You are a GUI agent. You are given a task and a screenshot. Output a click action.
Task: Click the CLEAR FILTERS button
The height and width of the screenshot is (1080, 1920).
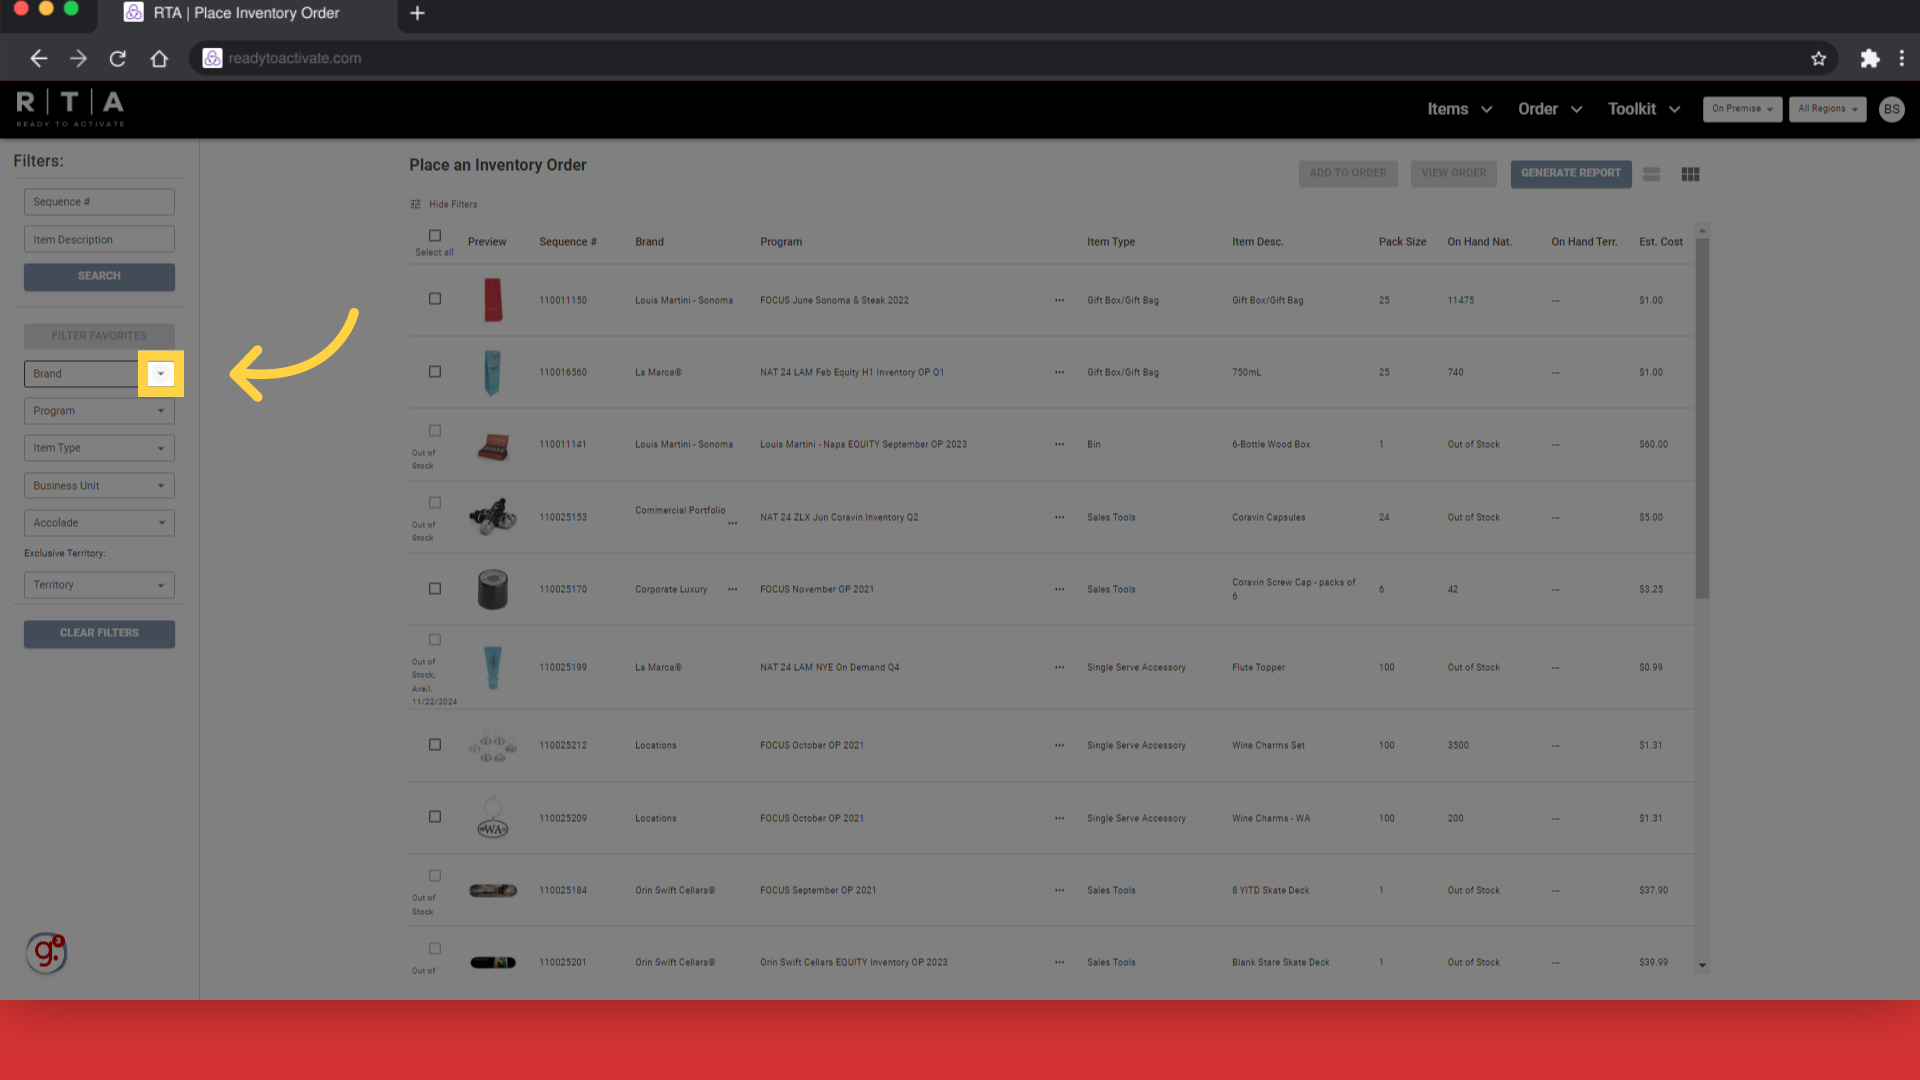click(99, 633)
